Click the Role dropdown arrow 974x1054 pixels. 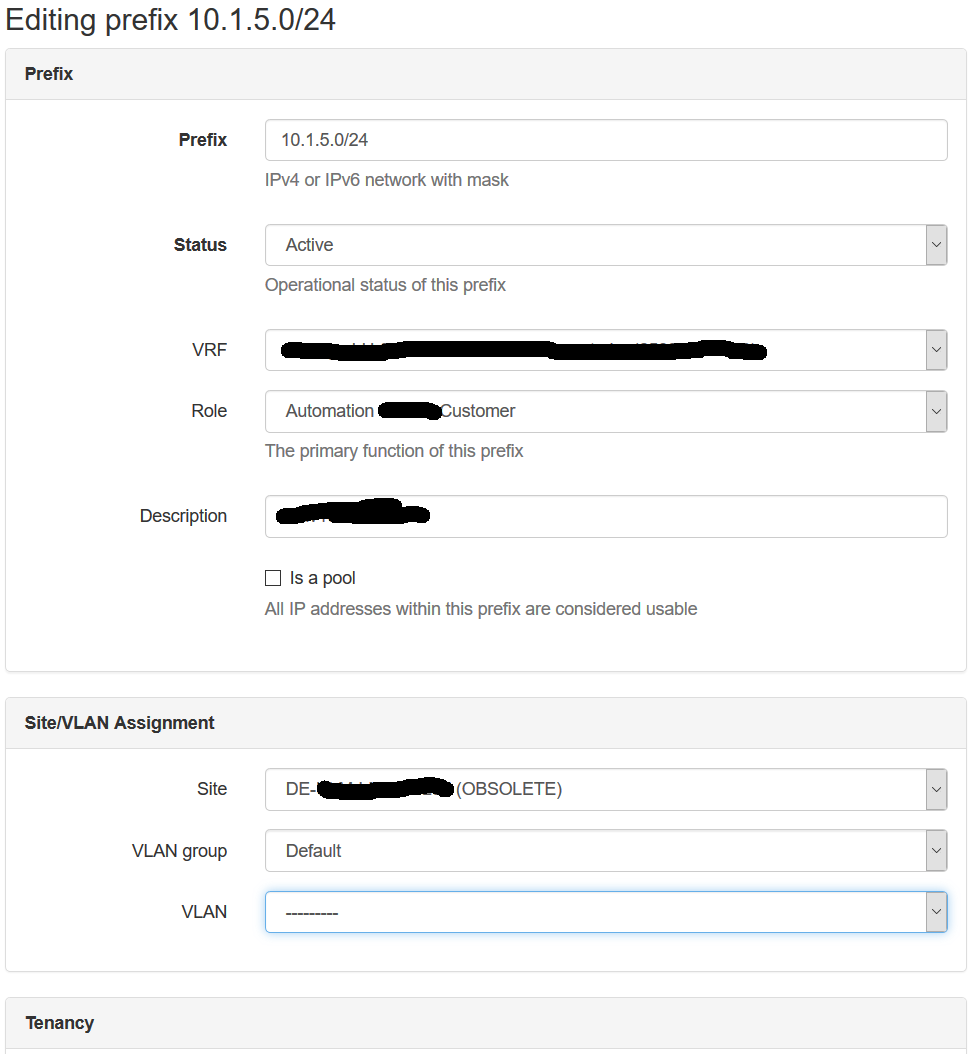click(936, 411)
